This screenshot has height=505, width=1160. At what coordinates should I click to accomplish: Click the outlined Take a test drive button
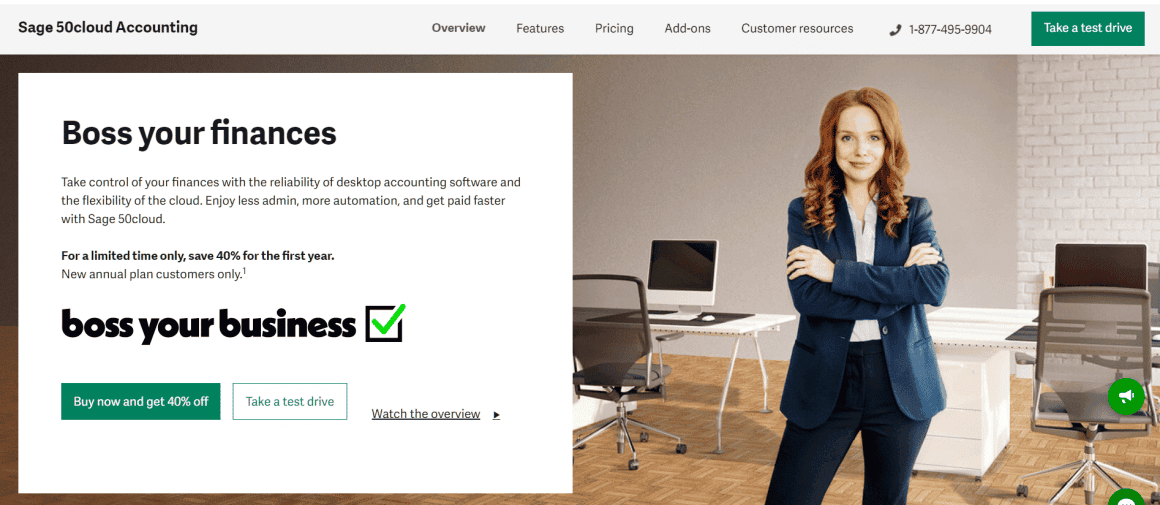(x=290, y=401)
